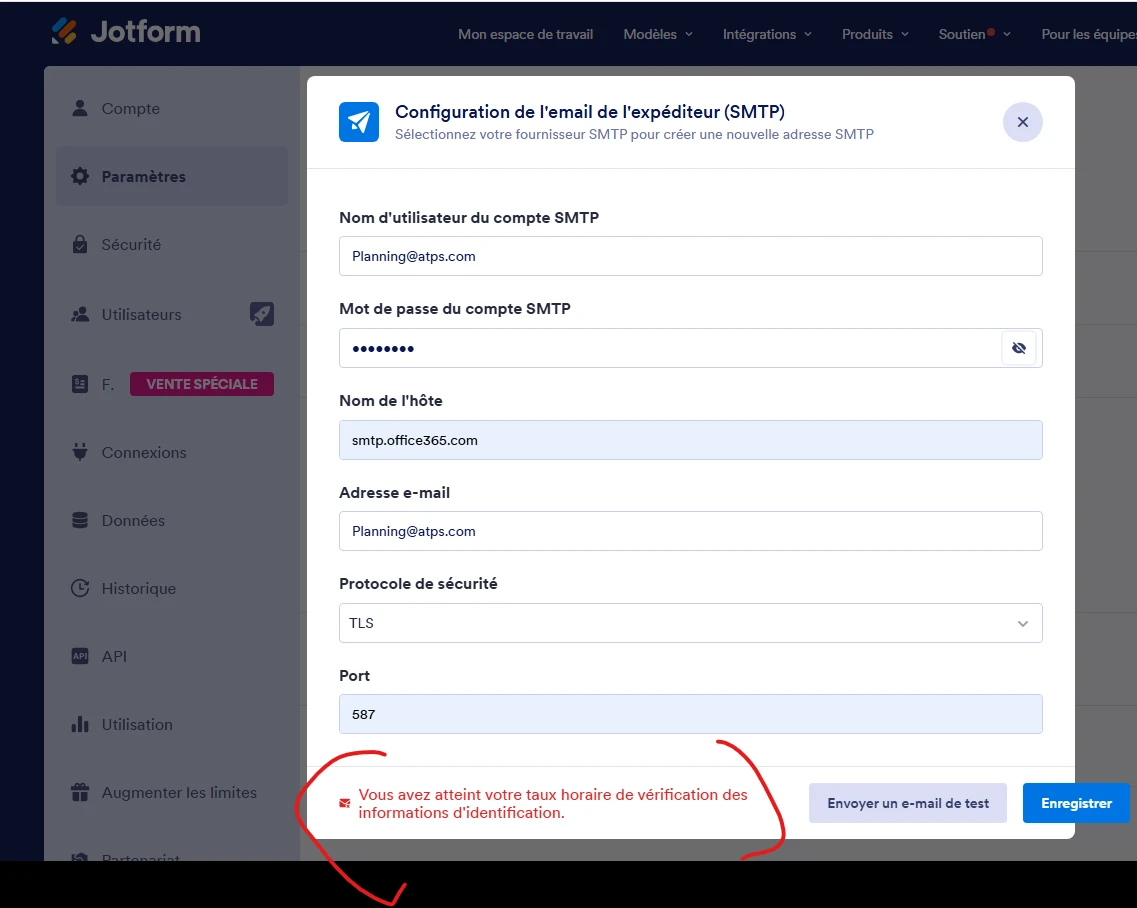The width and height of the screenshot is (1137, 908).
Task: Save with the Enregistrer button
Action: coord(1076,802)
